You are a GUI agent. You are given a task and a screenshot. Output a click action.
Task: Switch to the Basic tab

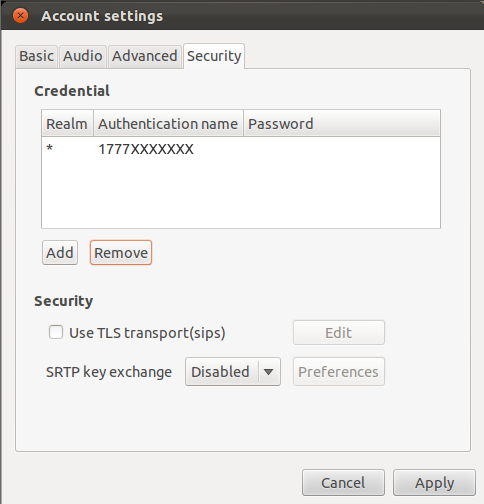coord(36,56)
